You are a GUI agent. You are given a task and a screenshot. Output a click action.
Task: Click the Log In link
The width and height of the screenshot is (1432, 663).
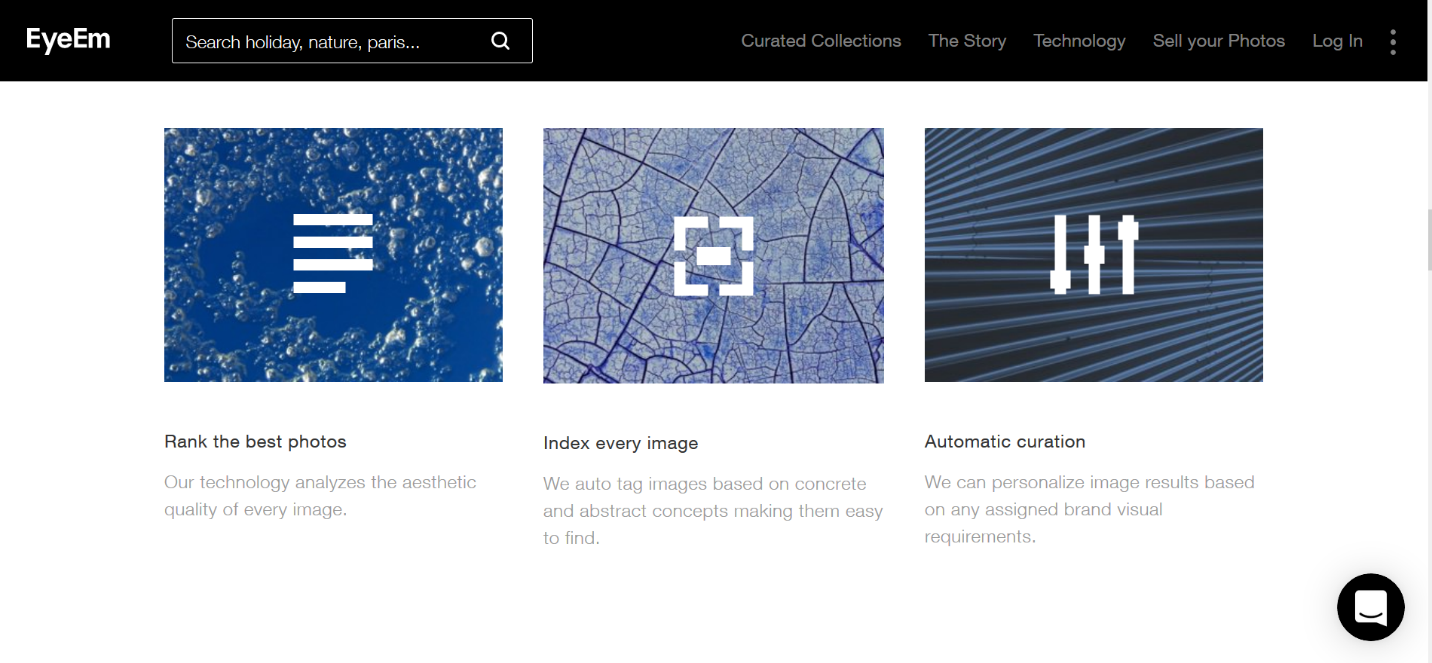click(x=1337, y=41)
